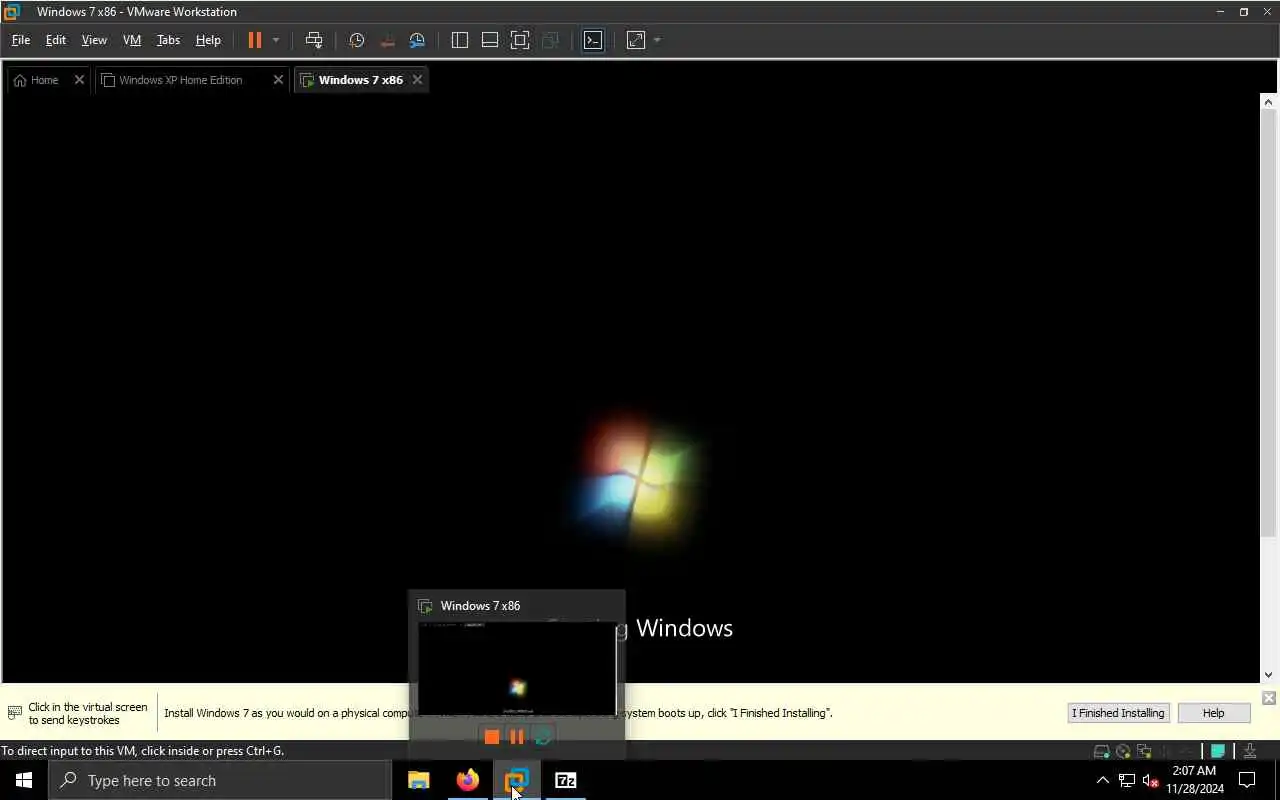Show the console view icon

(593, 40)
